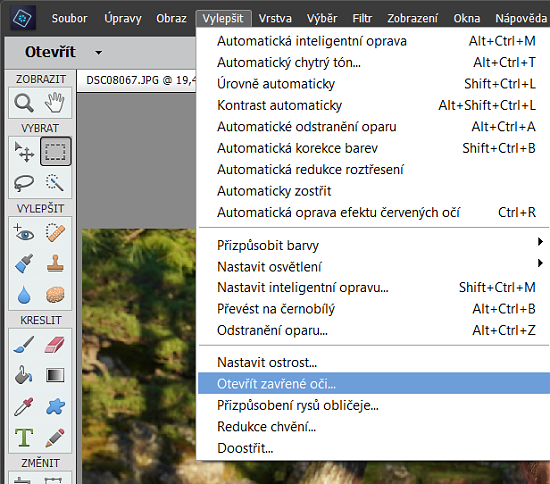
Task: Pick the Eyedropper color picker tool
Action: (24, 406)
